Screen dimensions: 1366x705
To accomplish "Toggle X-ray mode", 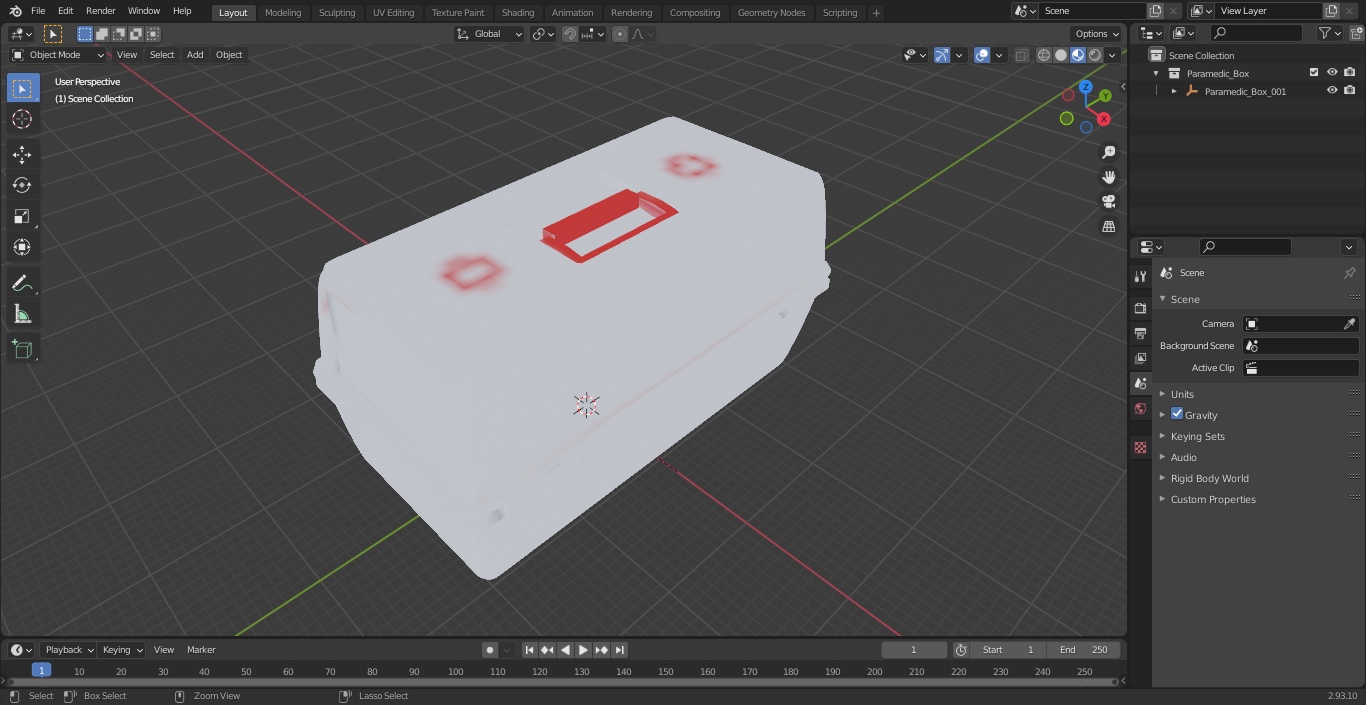I will point(1021,55).
